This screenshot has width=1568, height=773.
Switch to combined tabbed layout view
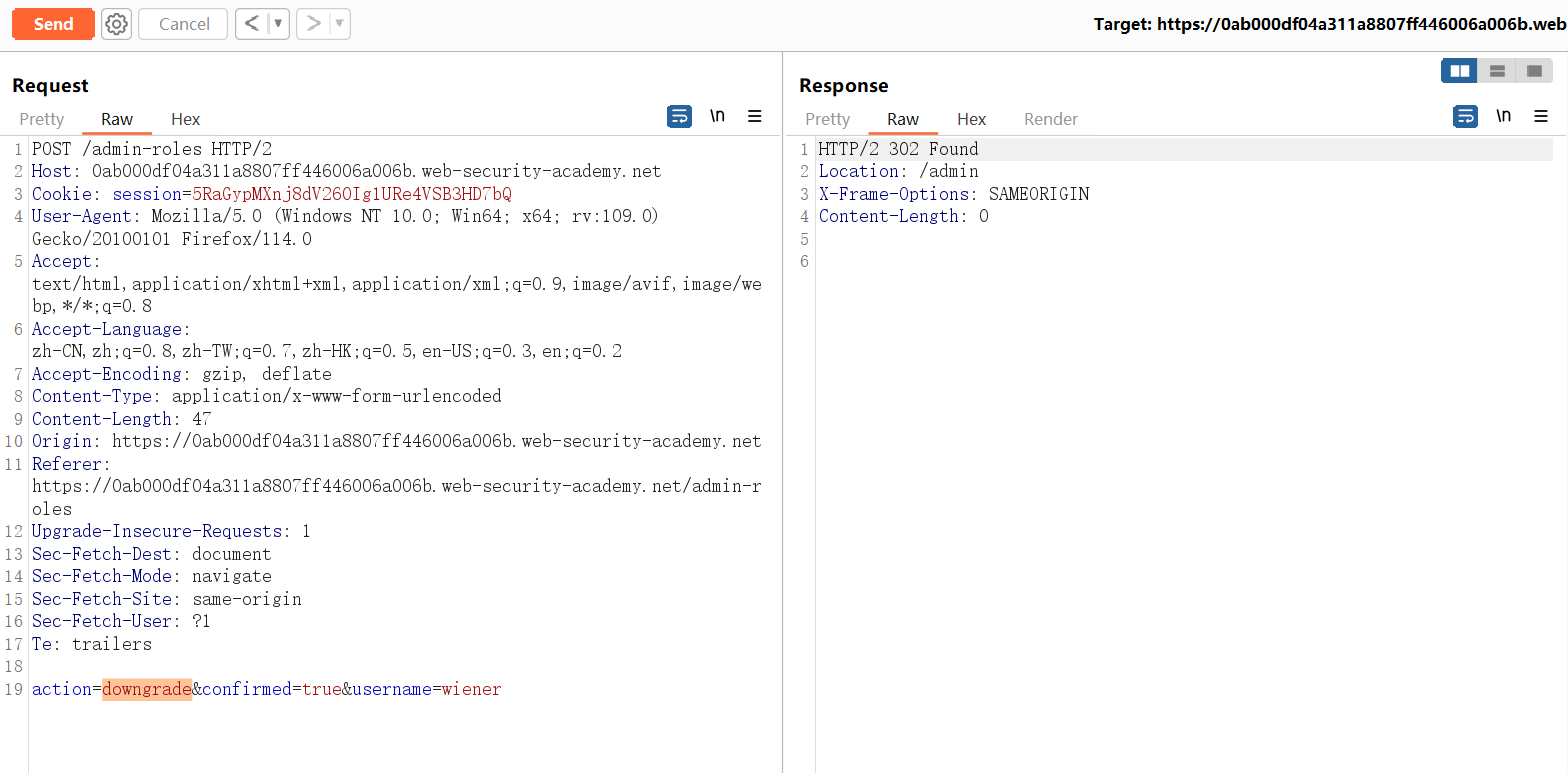click(1534, 71)
